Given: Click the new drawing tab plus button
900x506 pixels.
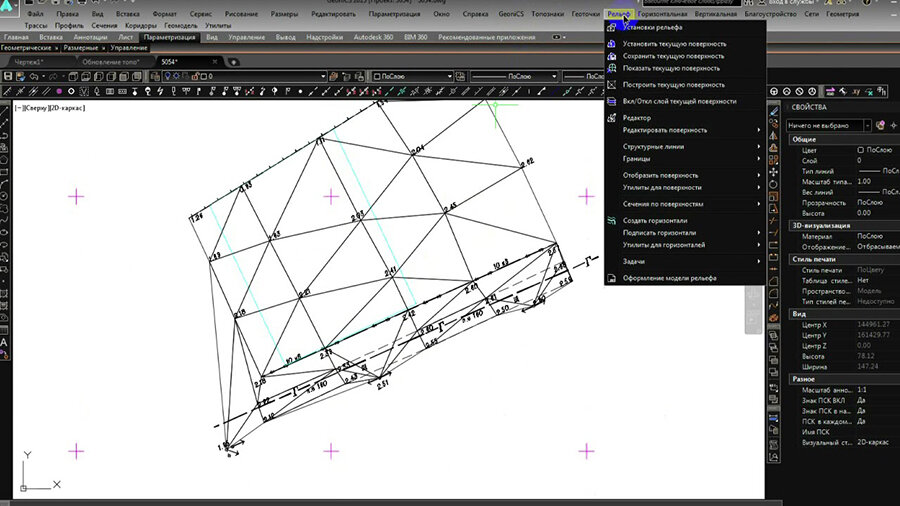Looking at the screenshot, I should [x=234, y=62].
